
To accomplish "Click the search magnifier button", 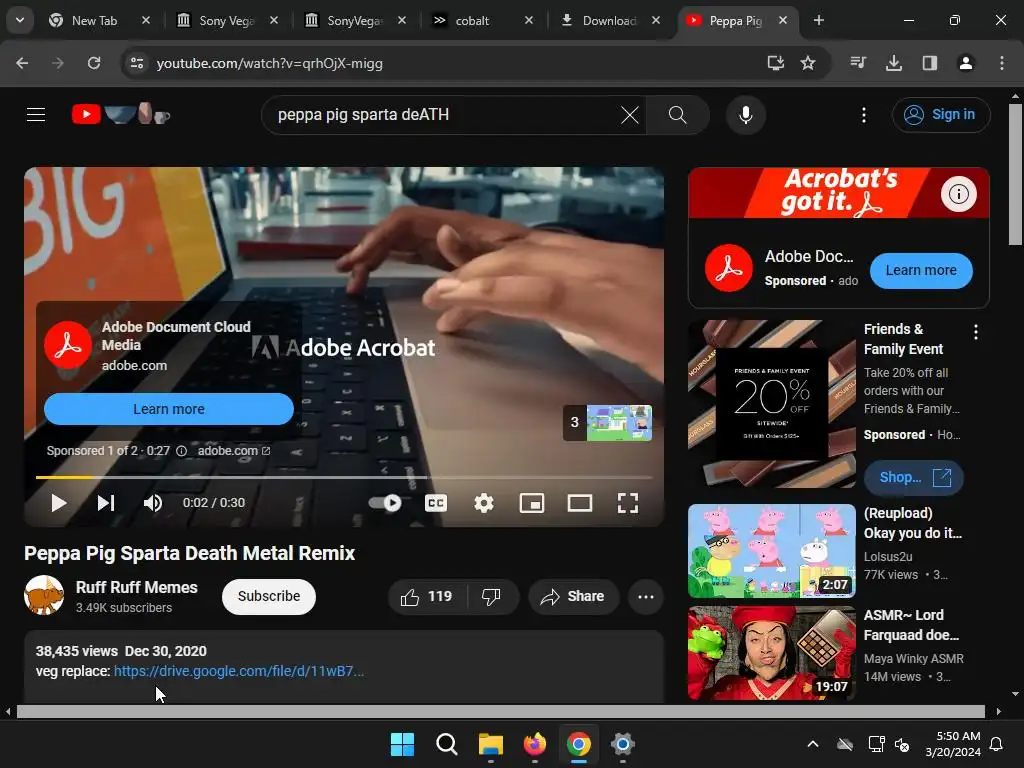I will [x=677, y=116].
